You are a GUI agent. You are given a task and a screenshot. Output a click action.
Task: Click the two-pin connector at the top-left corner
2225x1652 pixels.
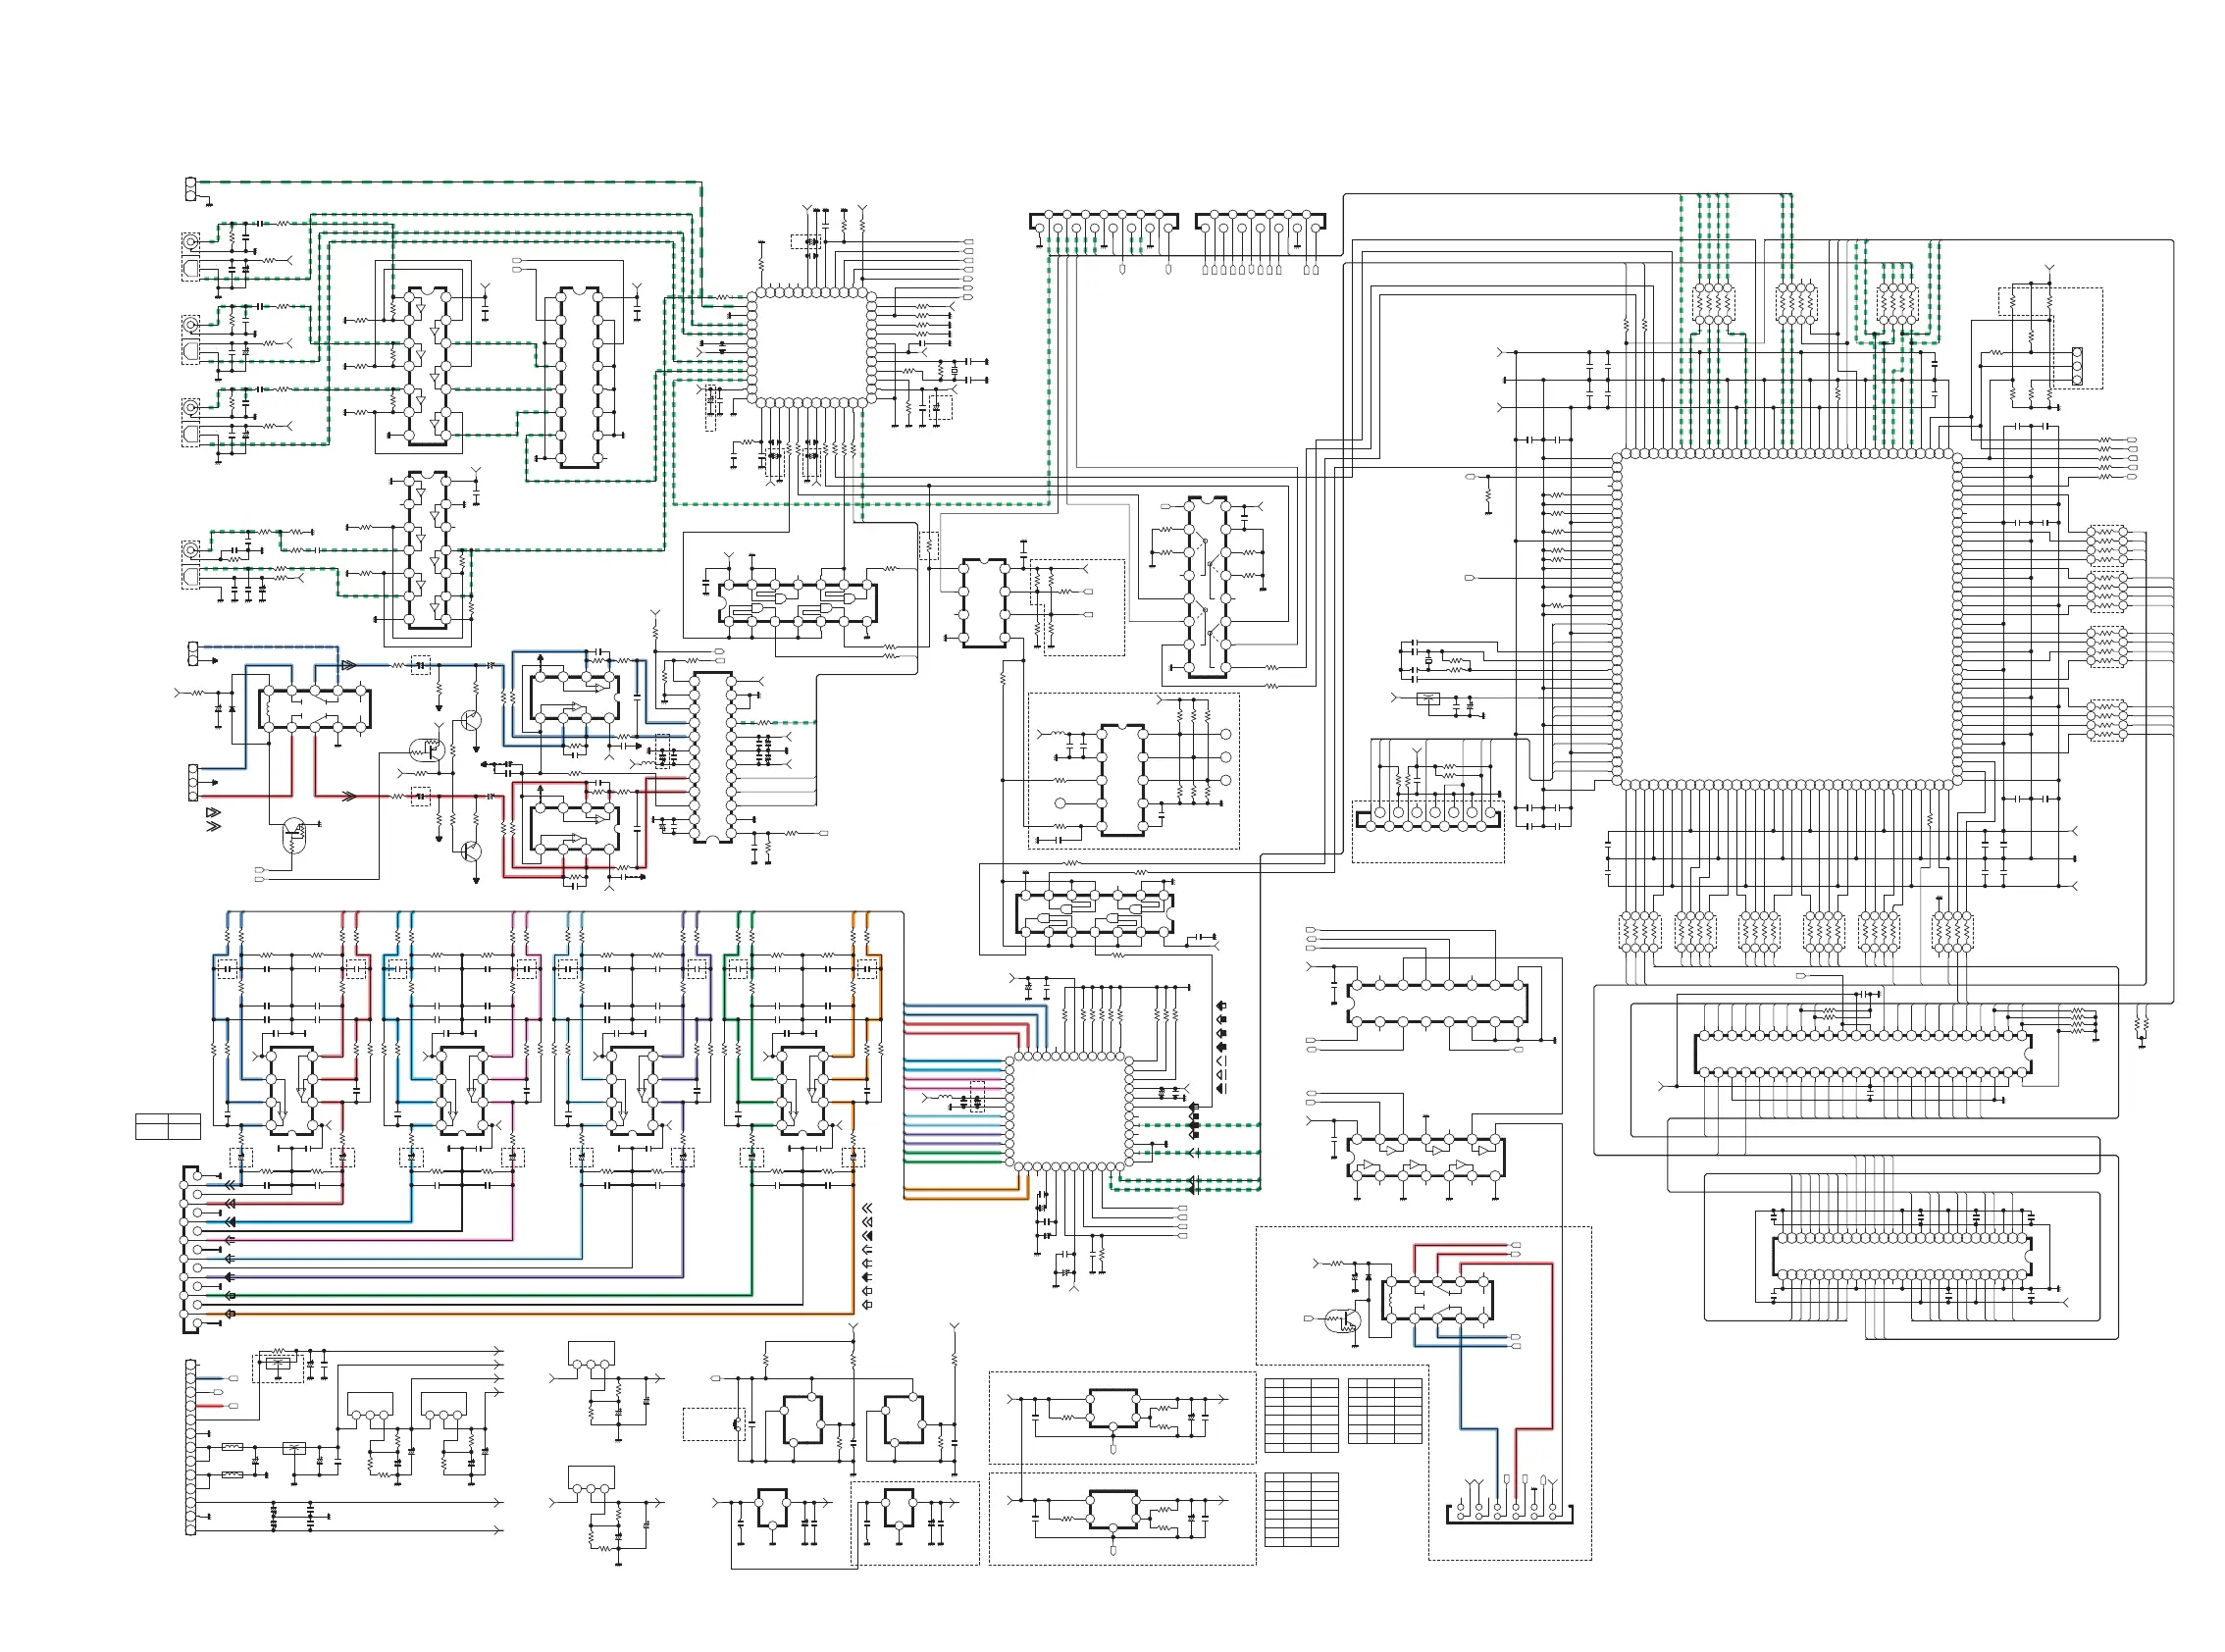click(x=191, y=189)
